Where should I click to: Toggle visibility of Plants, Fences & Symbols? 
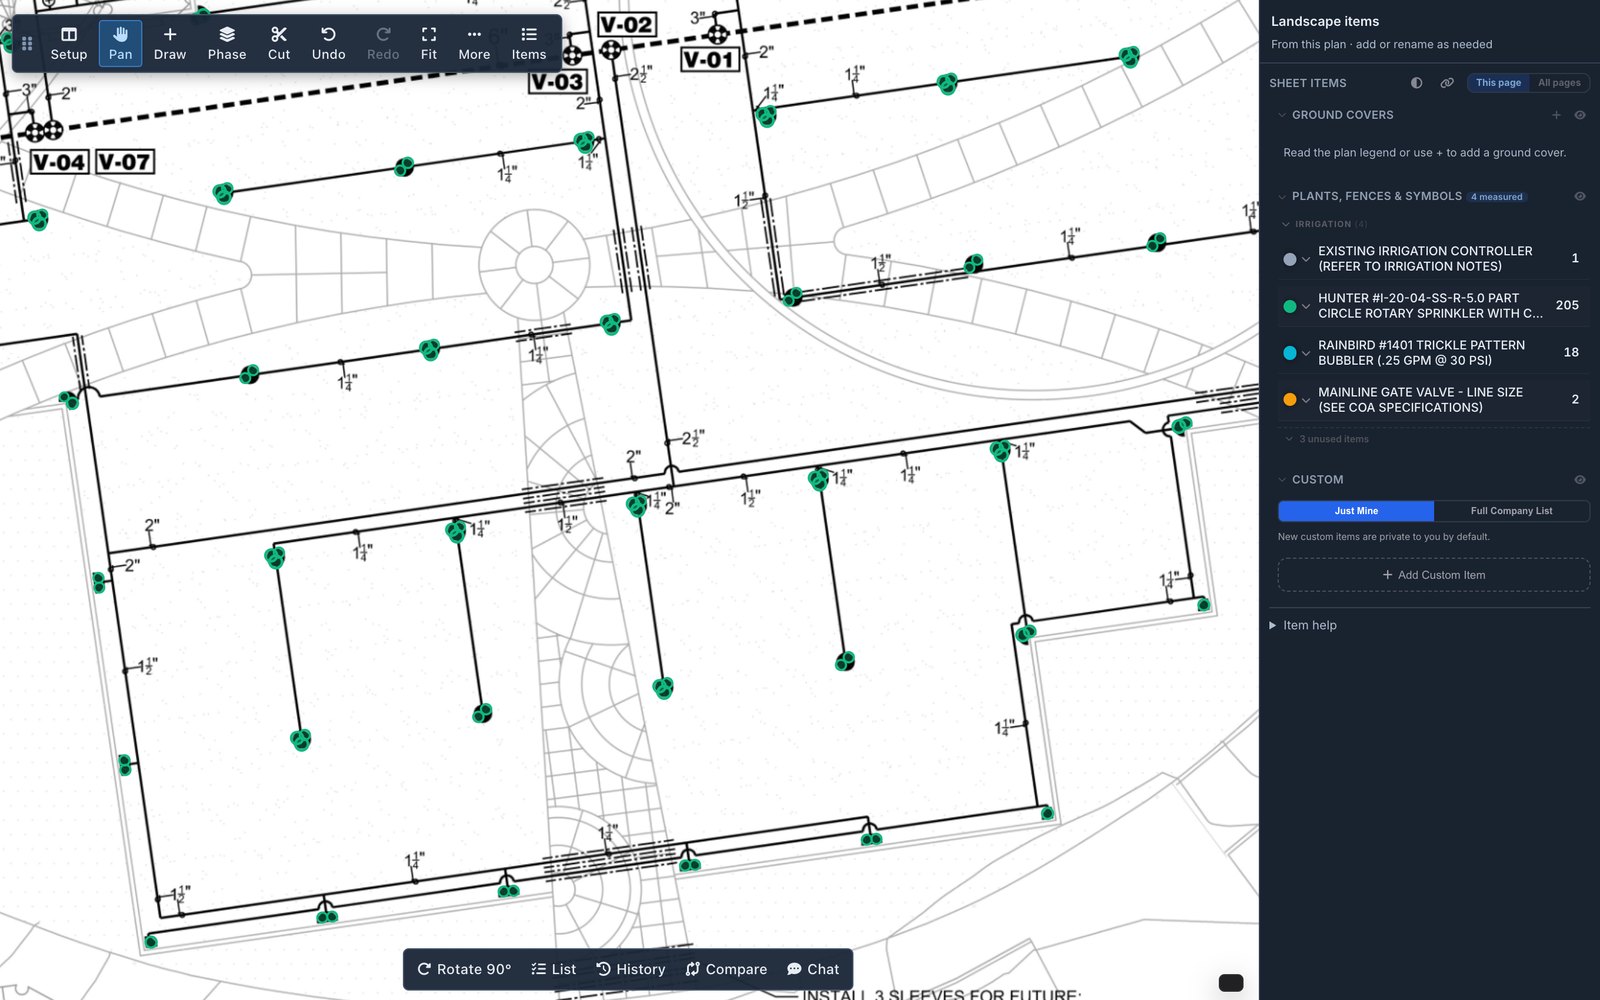point(1580,196)
